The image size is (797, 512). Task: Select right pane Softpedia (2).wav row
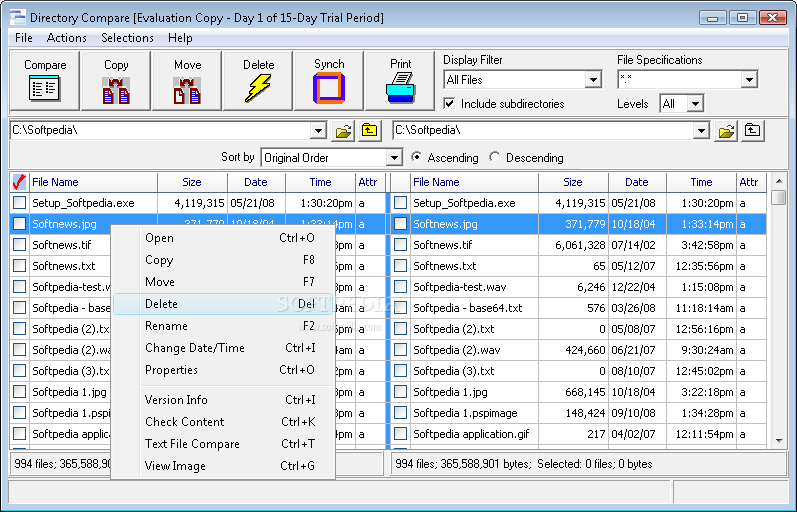579,350
